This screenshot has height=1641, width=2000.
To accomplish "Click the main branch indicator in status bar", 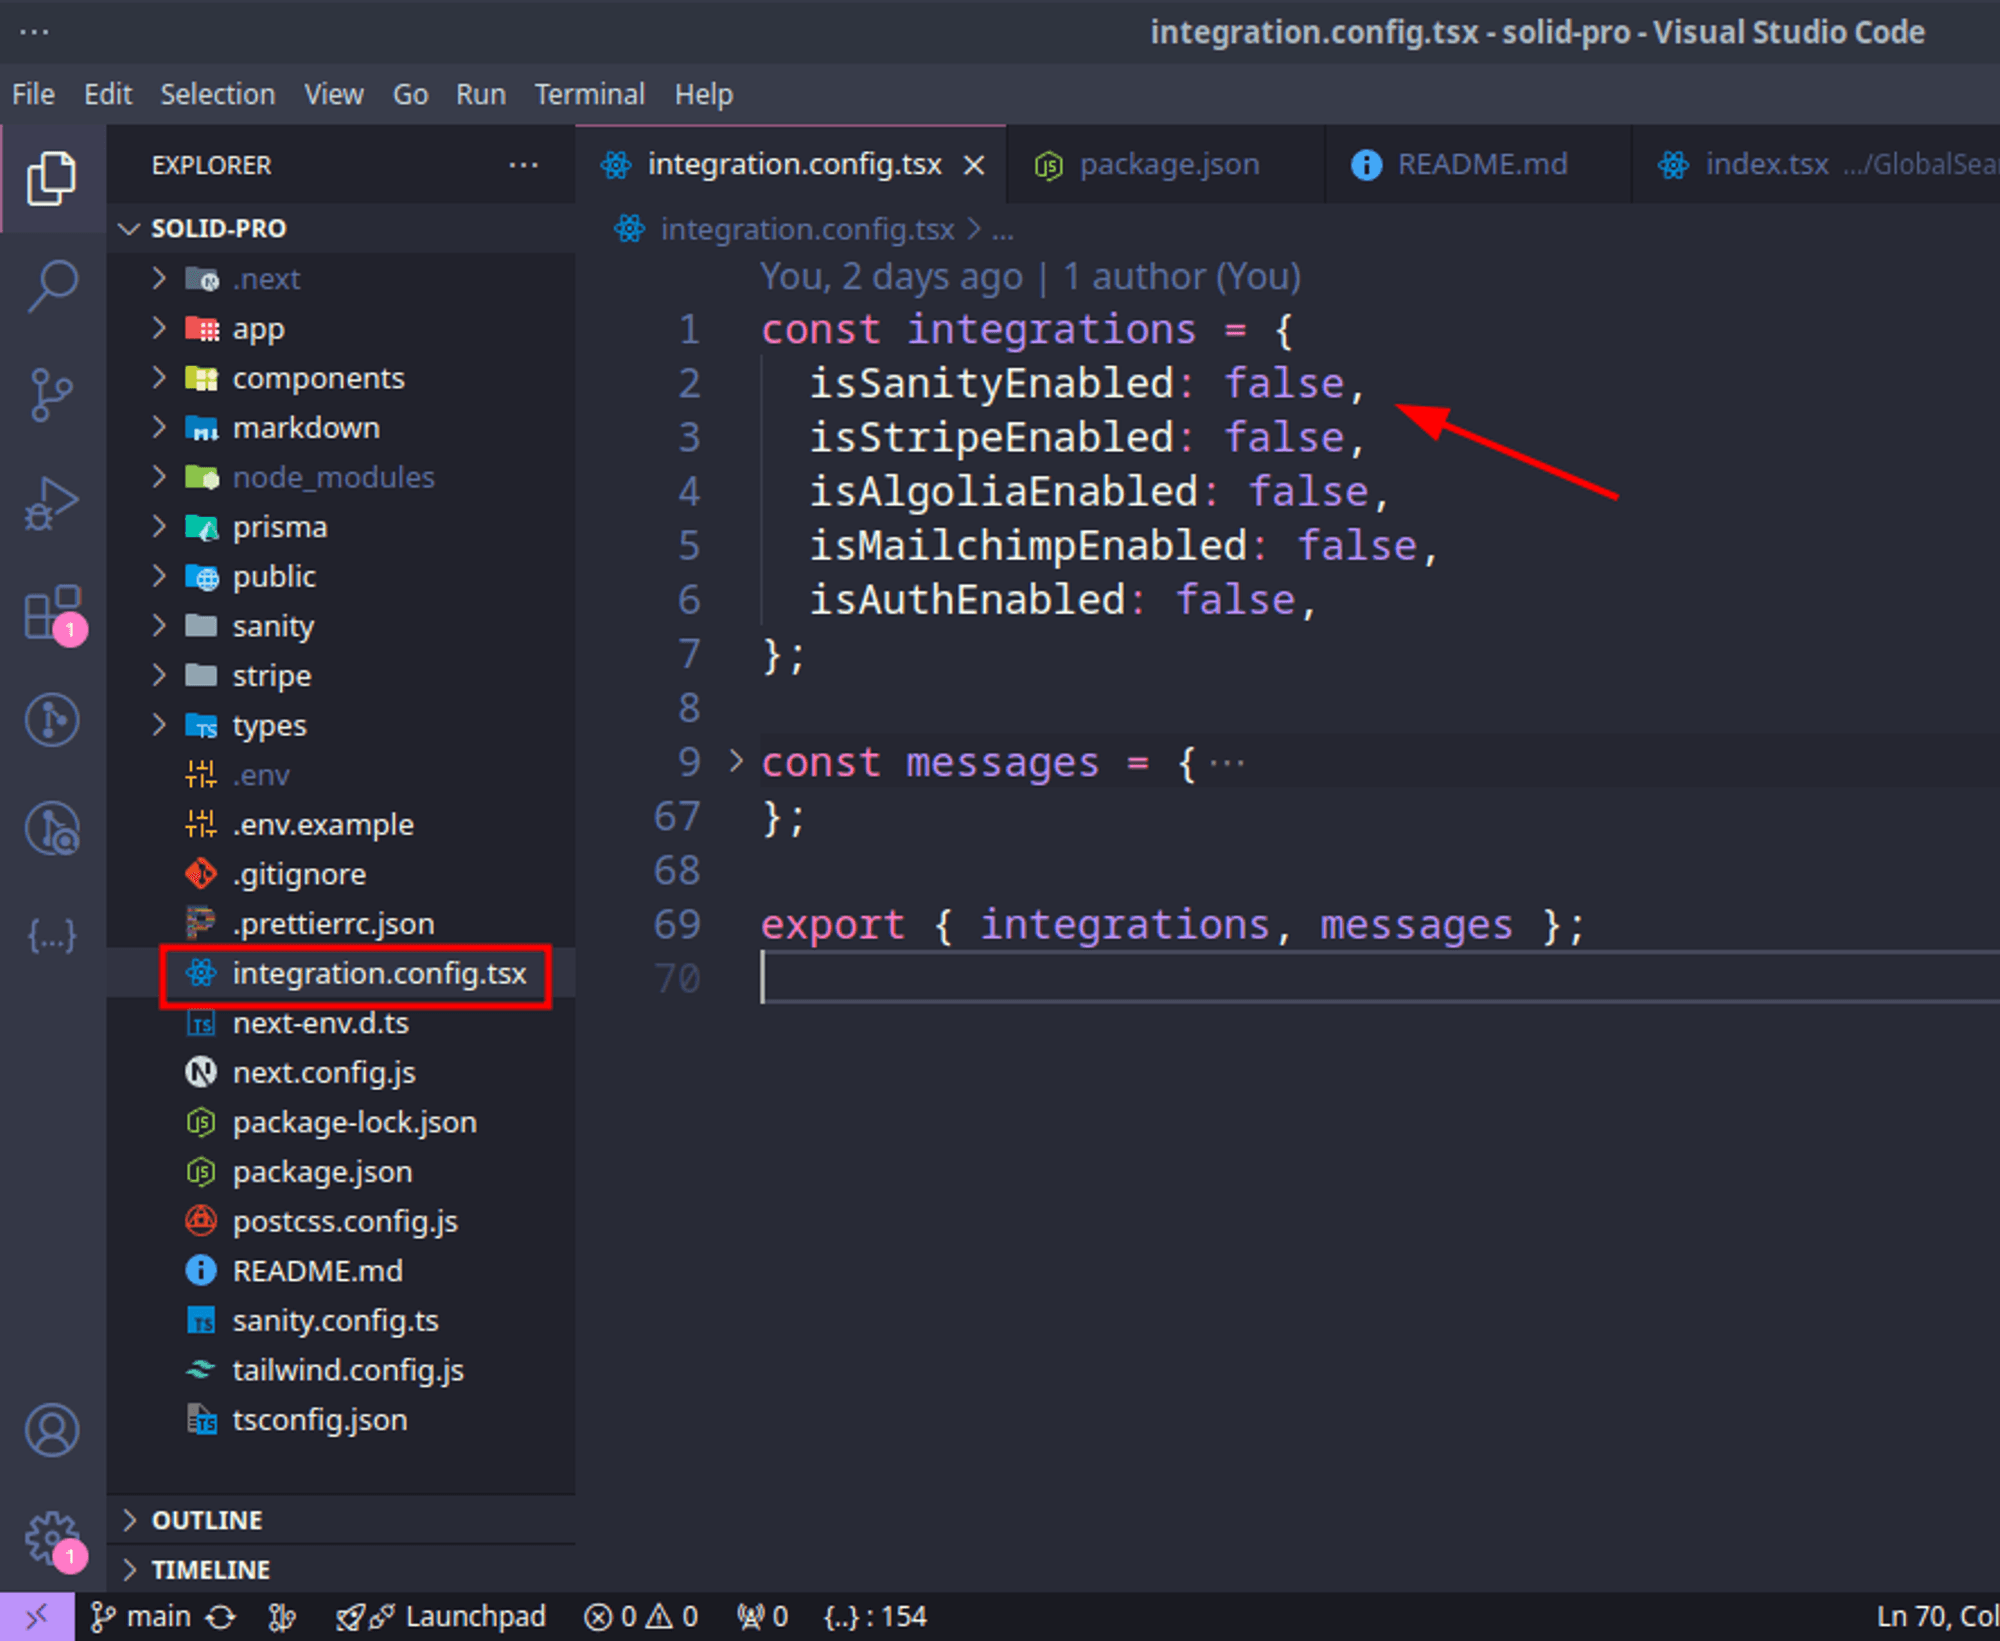I will pos(142,1617).
